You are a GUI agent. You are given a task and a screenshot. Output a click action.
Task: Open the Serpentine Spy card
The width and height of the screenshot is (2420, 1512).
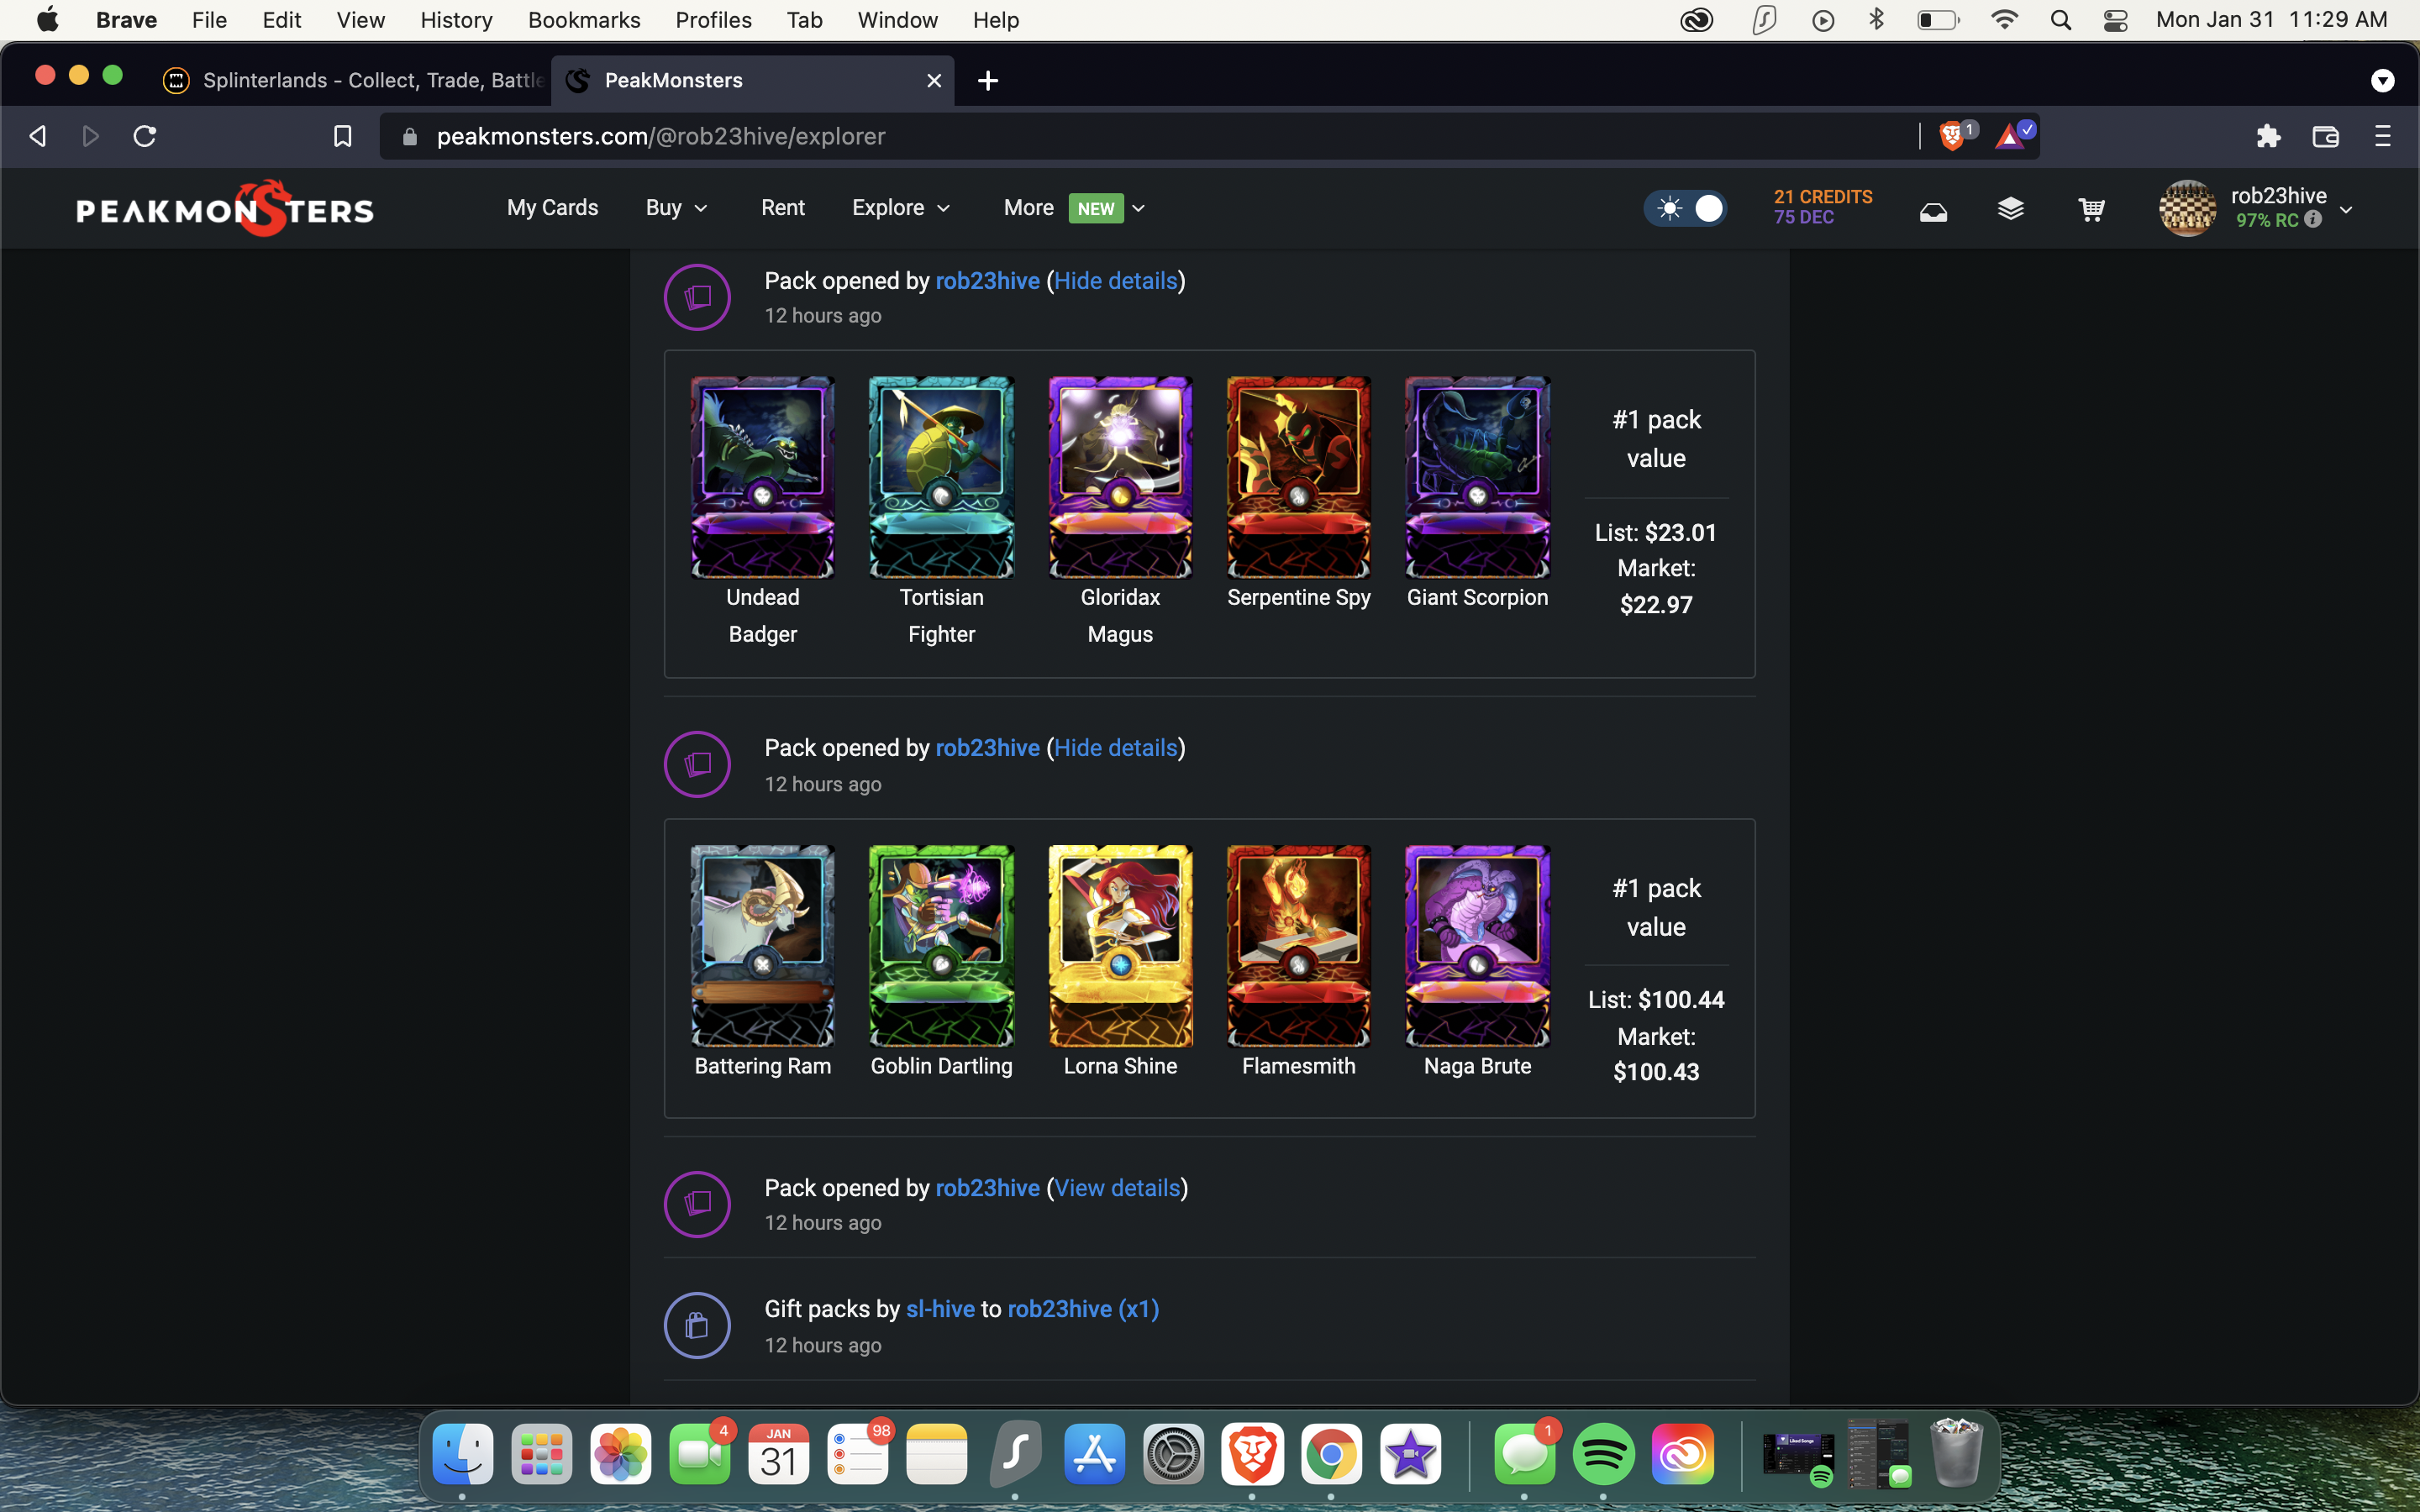(x=1299, y=477)
